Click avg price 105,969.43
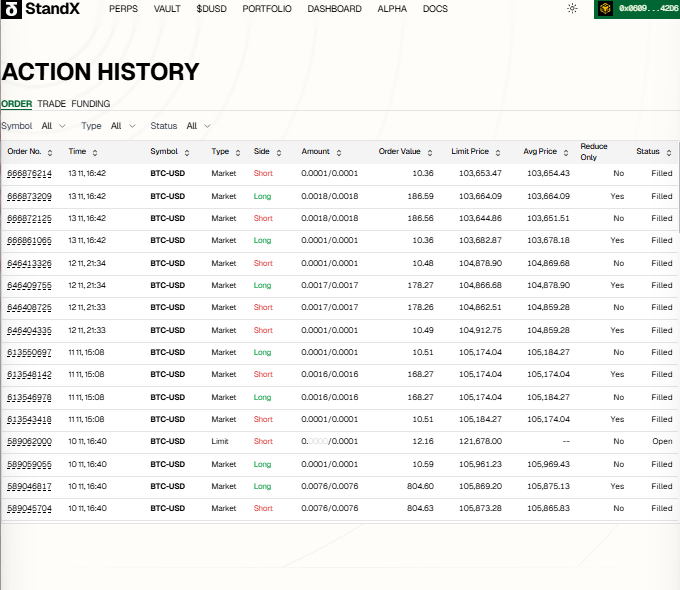This screenshot has width=680, height=590. pyautogui.click(x=548, y=464)
